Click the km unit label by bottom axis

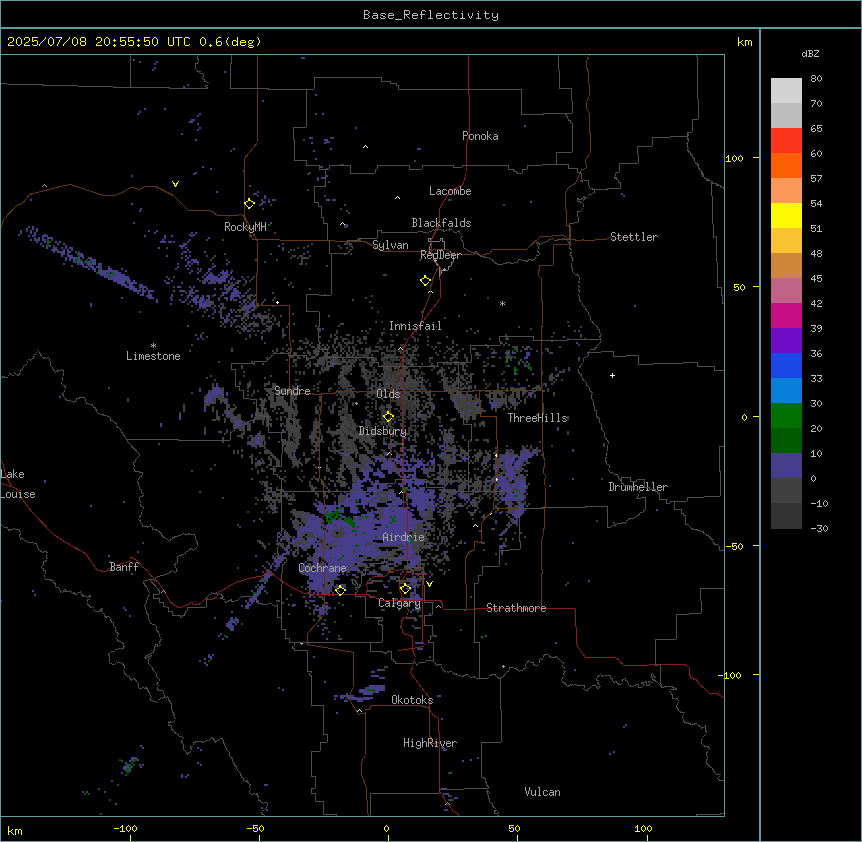[x=15, y=831]
